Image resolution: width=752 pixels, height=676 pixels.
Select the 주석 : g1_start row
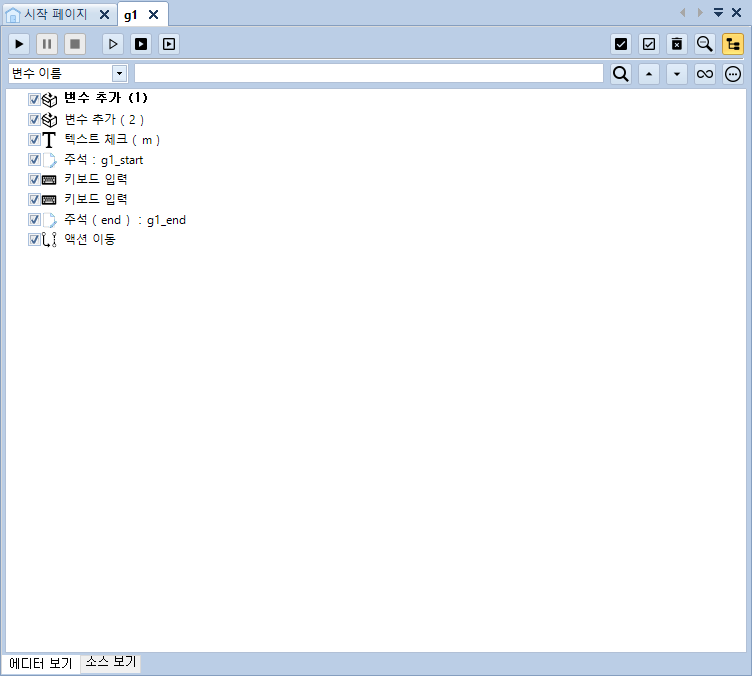click(104, 160)
